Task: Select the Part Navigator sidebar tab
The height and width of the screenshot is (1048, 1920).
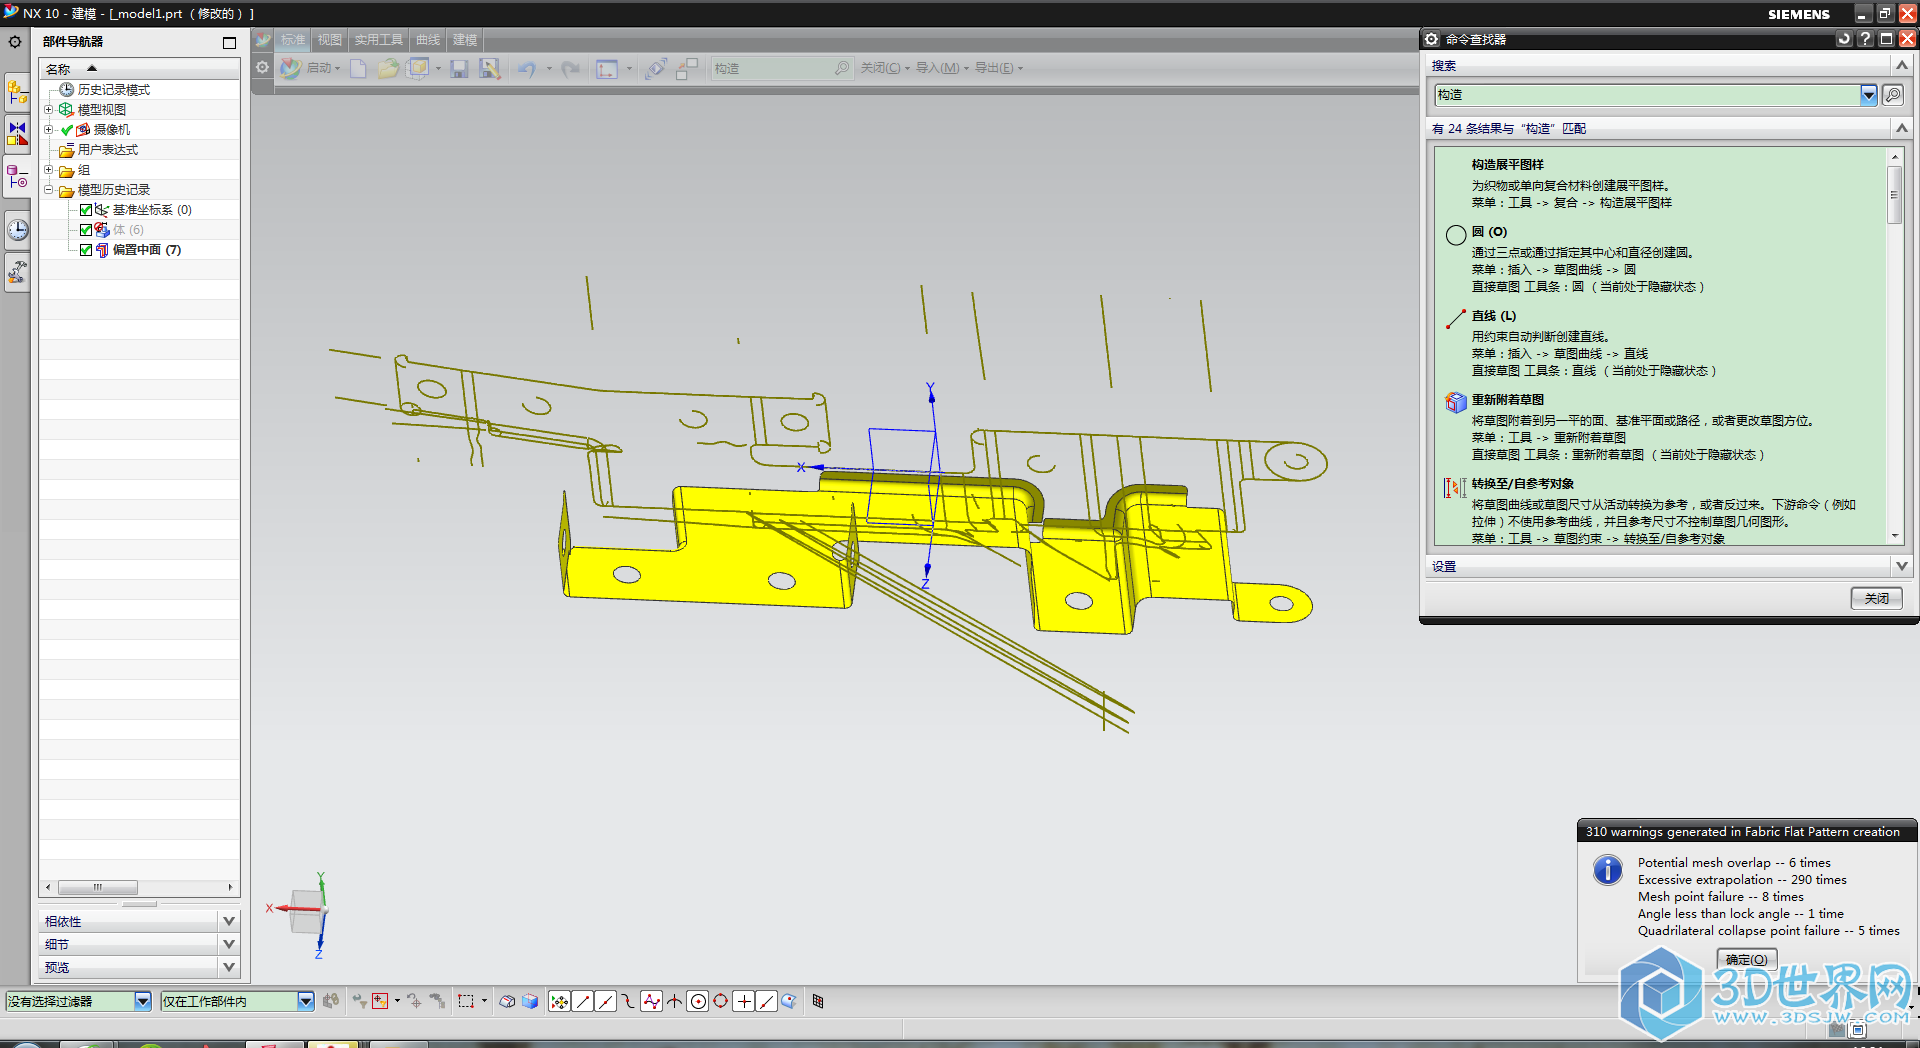Action: pos(17,178)
